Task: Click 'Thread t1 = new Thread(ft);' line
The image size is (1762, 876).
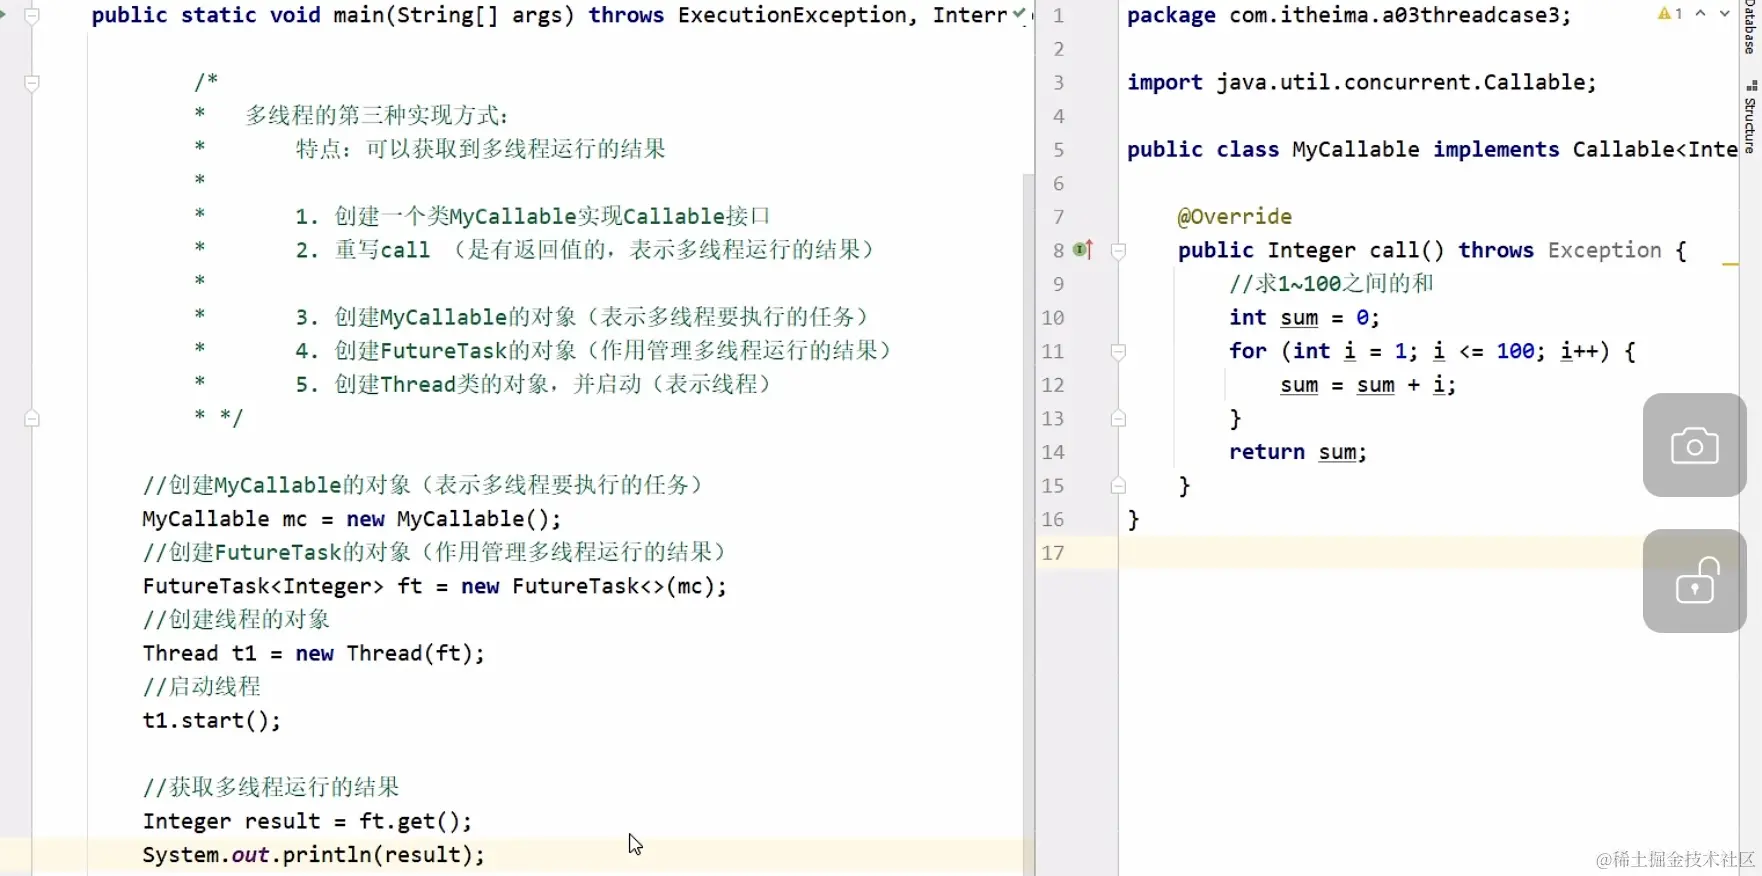Action: [x=313, y=653]
